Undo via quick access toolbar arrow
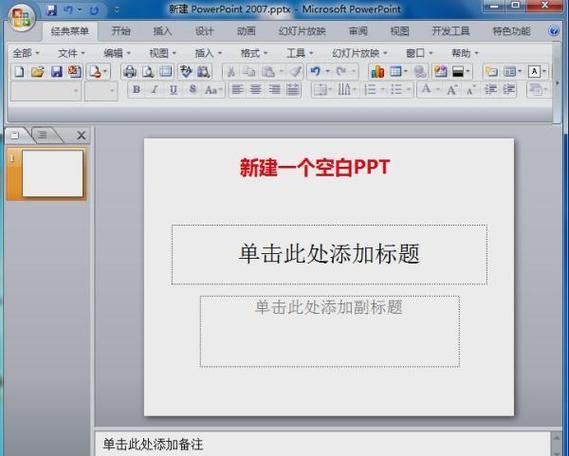 point(69,10)
